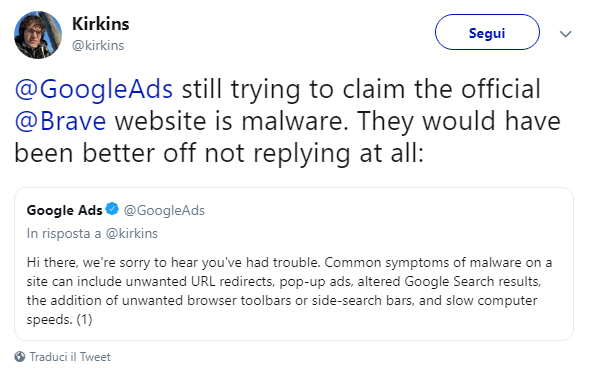Click the globe icon next to Traduci il Tweet

click(x=20, y=357)
